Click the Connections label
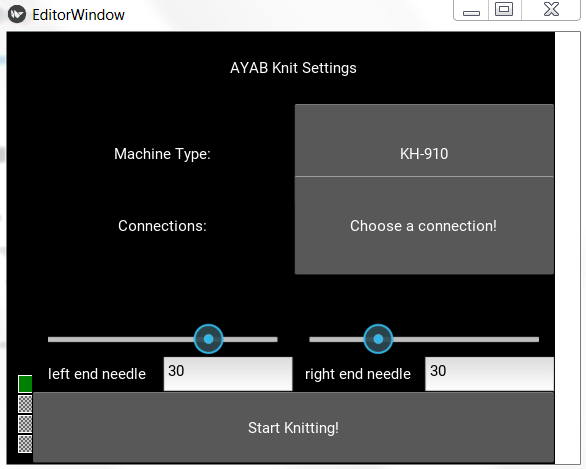The width and height of the screenshot is (586, 469). click(162, 226)
